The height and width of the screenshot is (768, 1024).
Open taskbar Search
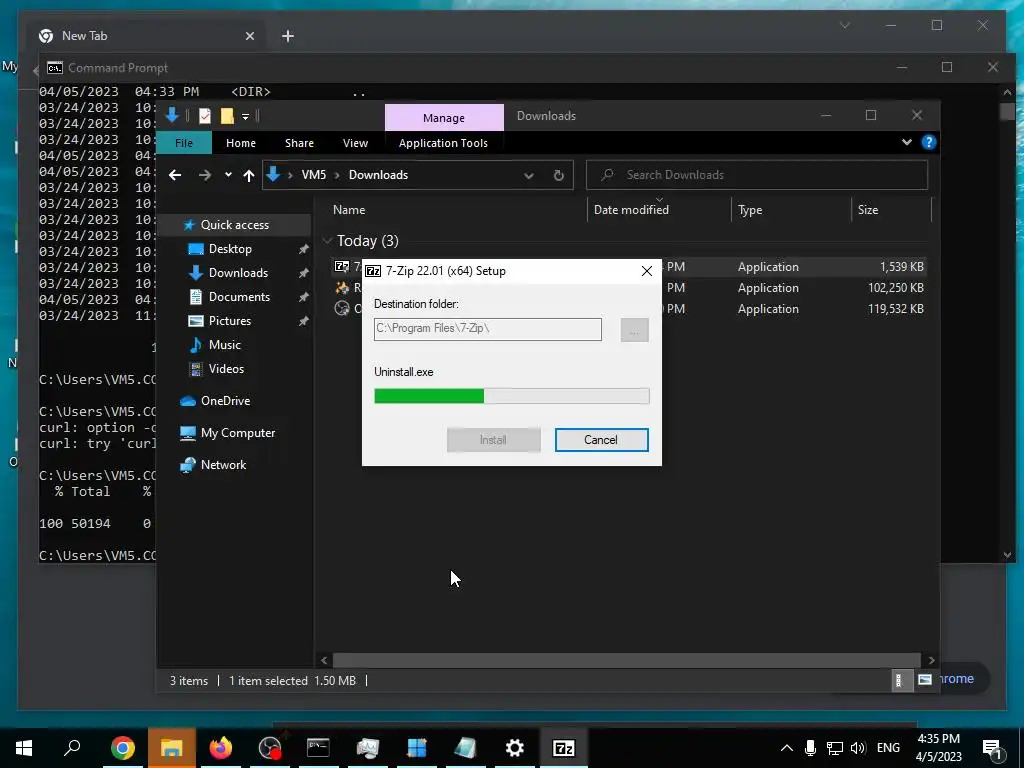pyautogui.click(x=72, y=748)
